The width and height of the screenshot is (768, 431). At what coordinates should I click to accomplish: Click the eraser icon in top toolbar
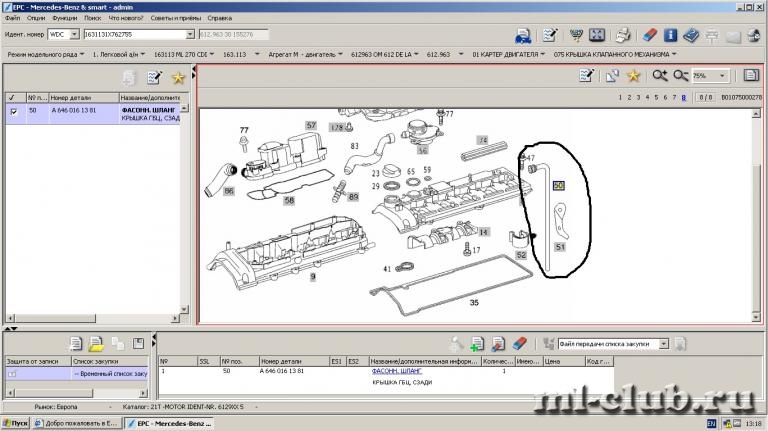tap(649, 35)
